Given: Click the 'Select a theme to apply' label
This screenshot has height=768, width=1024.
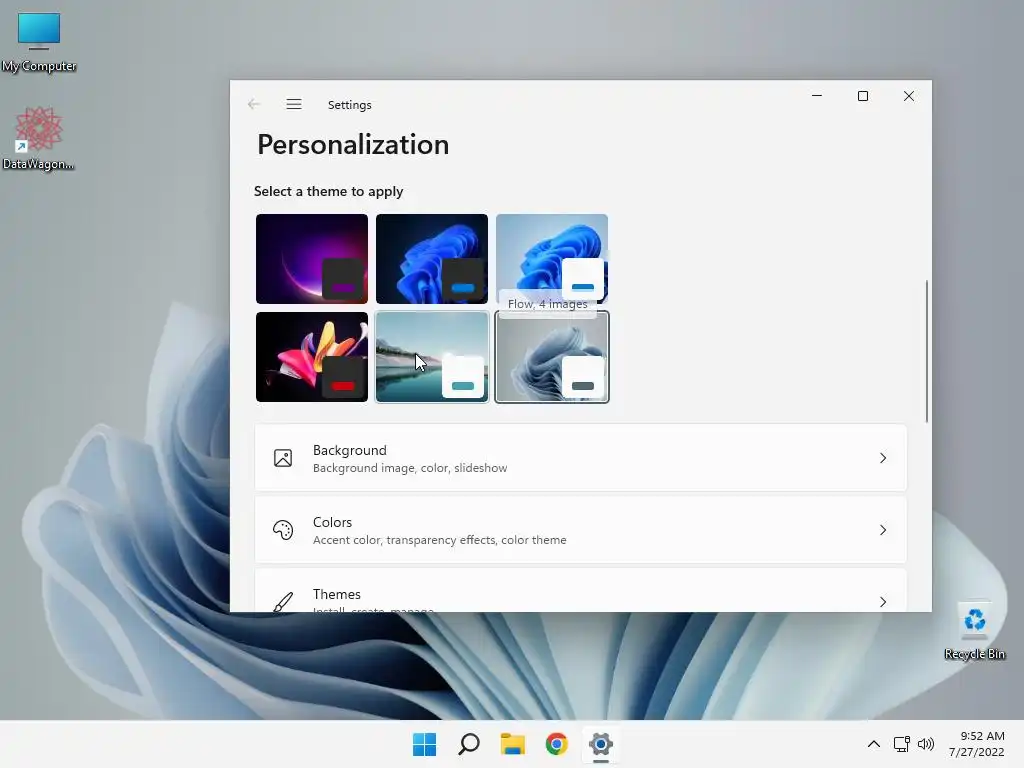Looking at the screenshot, I should click(328, 191).
